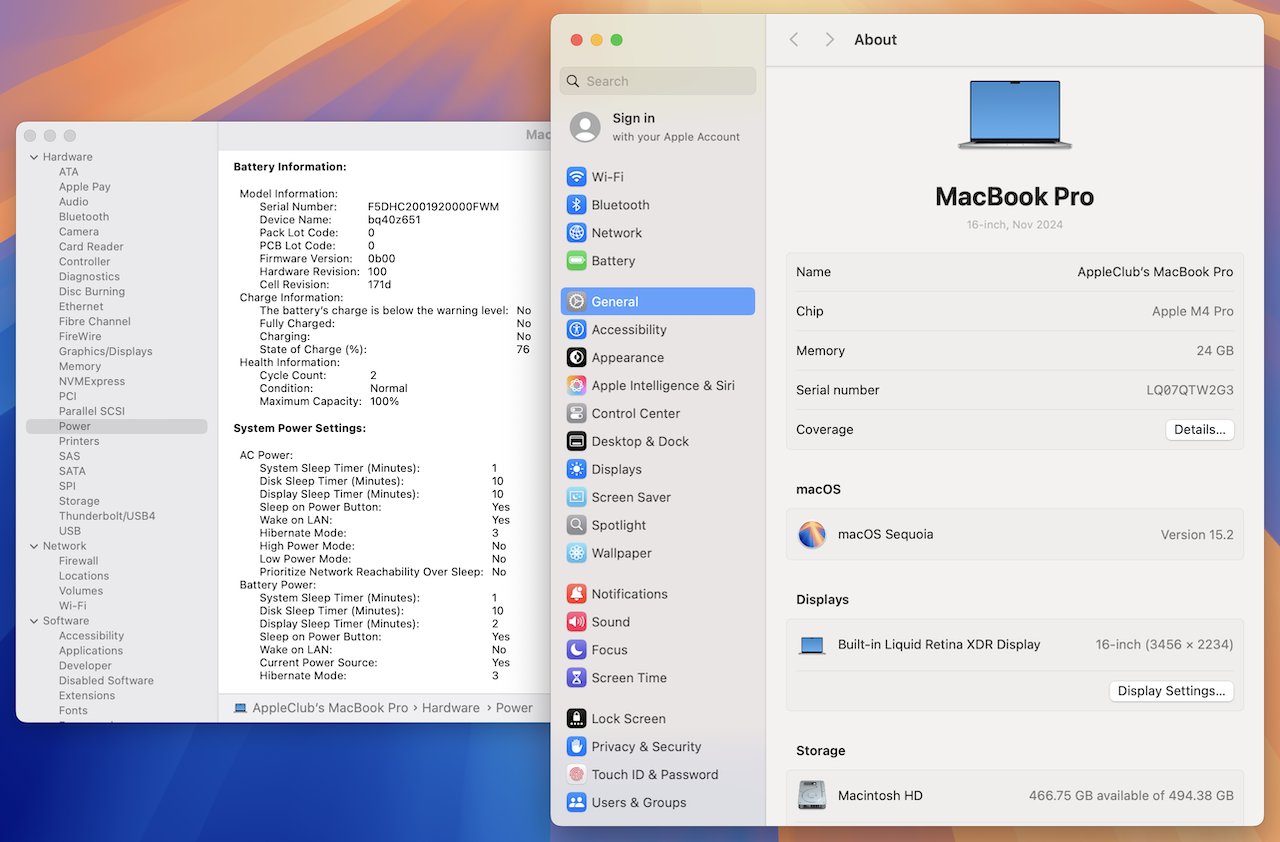Select Storage in System Information hardware list

pyautogui.click(x=79, y=501)
